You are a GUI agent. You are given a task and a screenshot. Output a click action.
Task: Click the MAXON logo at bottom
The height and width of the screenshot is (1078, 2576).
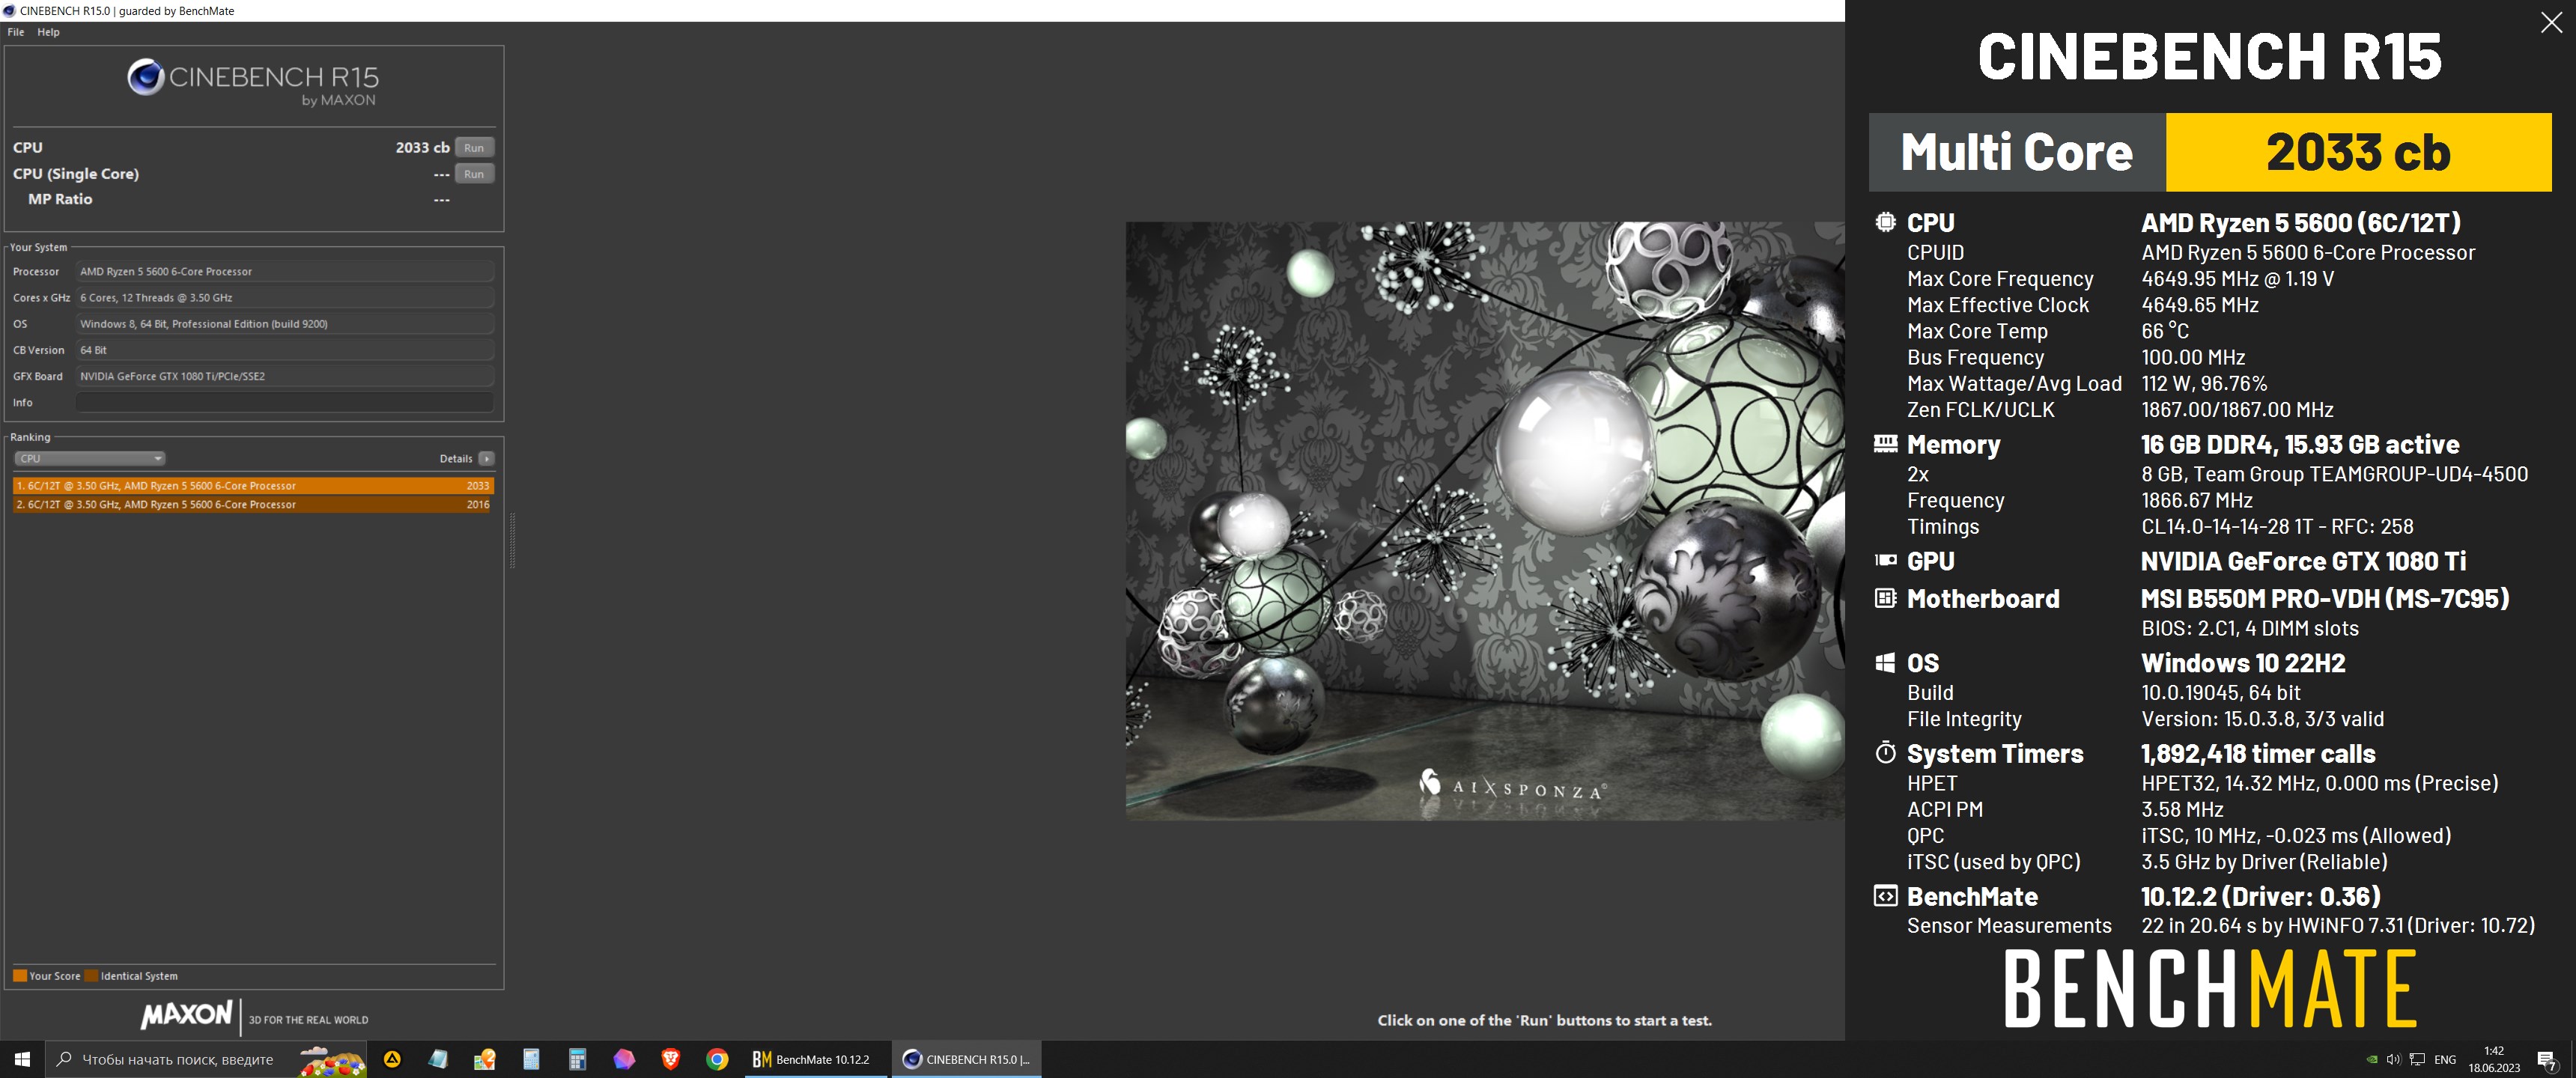tap(186, 1015)
